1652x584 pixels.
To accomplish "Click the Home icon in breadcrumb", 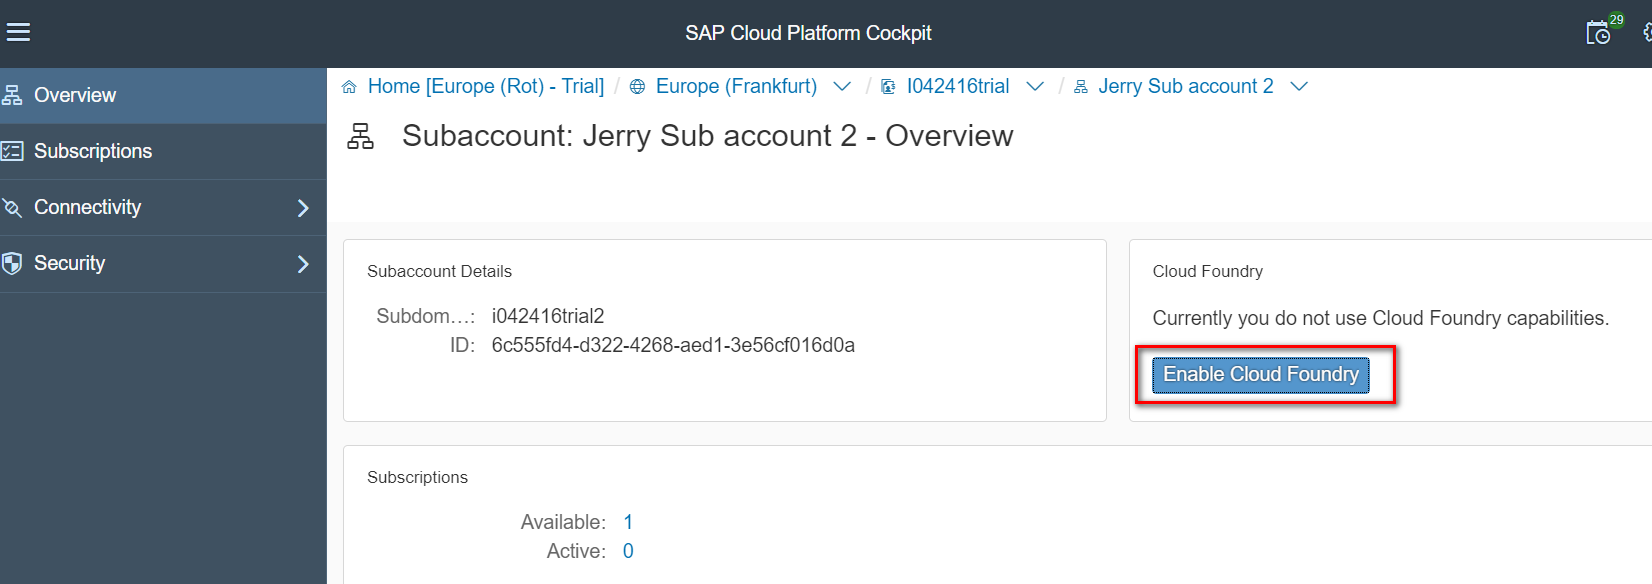I will [x=349, y=87].
